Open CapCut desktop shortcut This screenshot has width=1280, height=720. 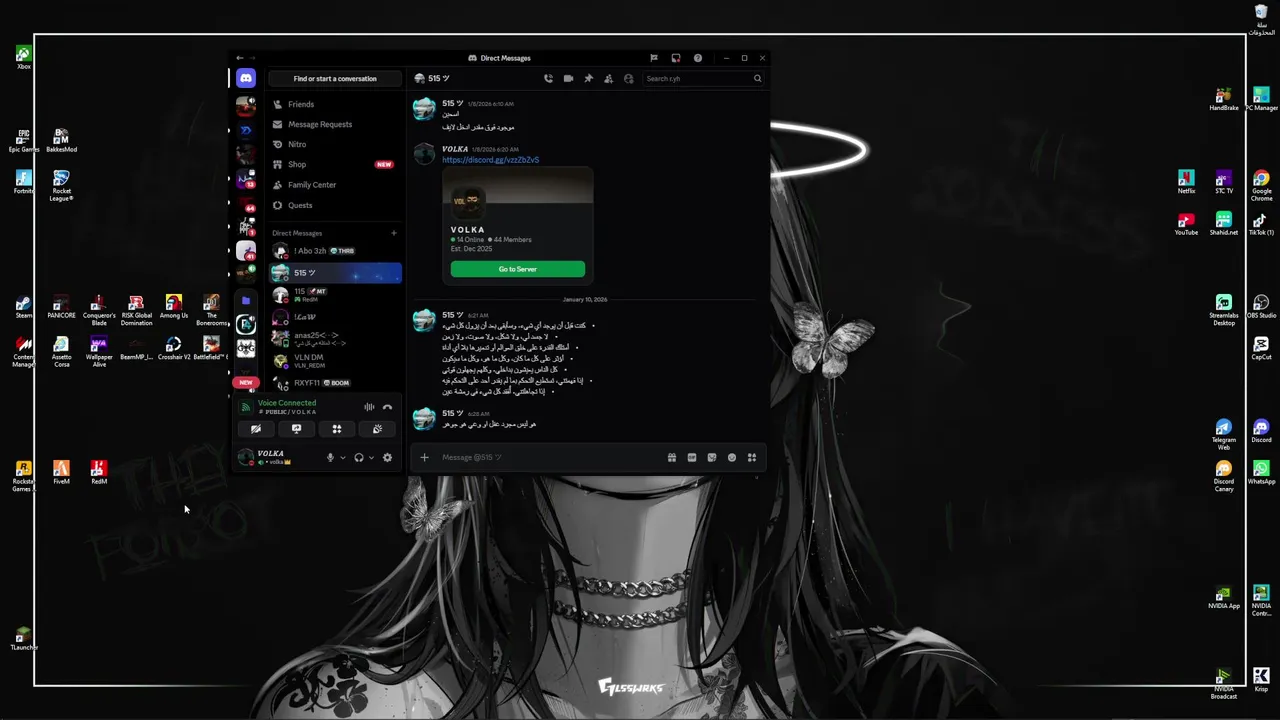point(1261,349)
